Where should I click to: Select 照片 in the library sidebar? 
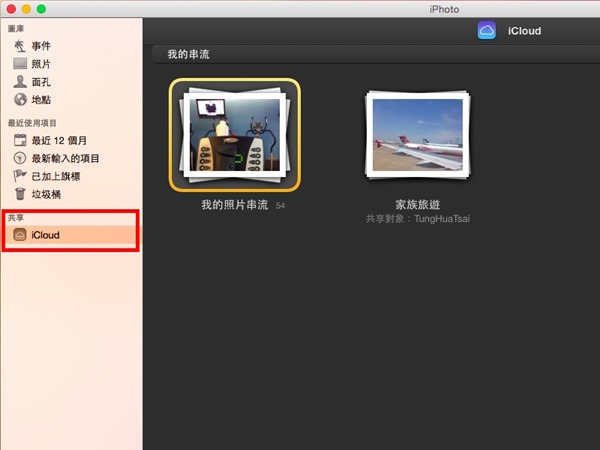41,64
